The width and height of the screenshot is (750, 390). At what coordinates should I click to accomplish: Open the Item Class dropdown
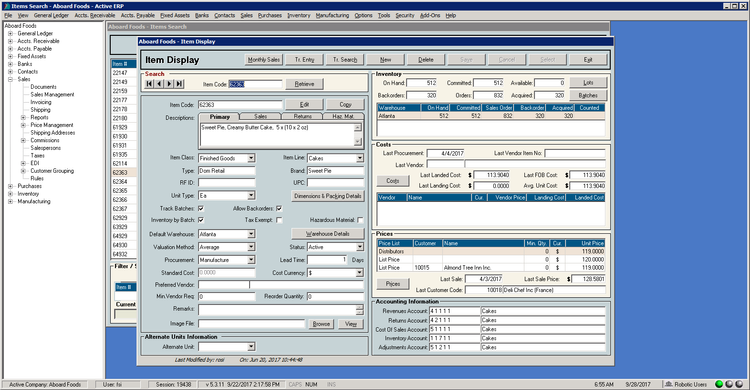pos(251,158)
